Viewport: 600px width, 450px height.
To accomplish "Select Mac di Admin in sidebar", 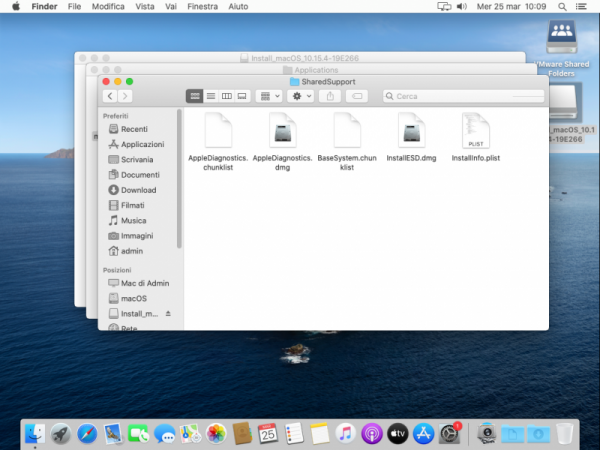I will point(139,283).
